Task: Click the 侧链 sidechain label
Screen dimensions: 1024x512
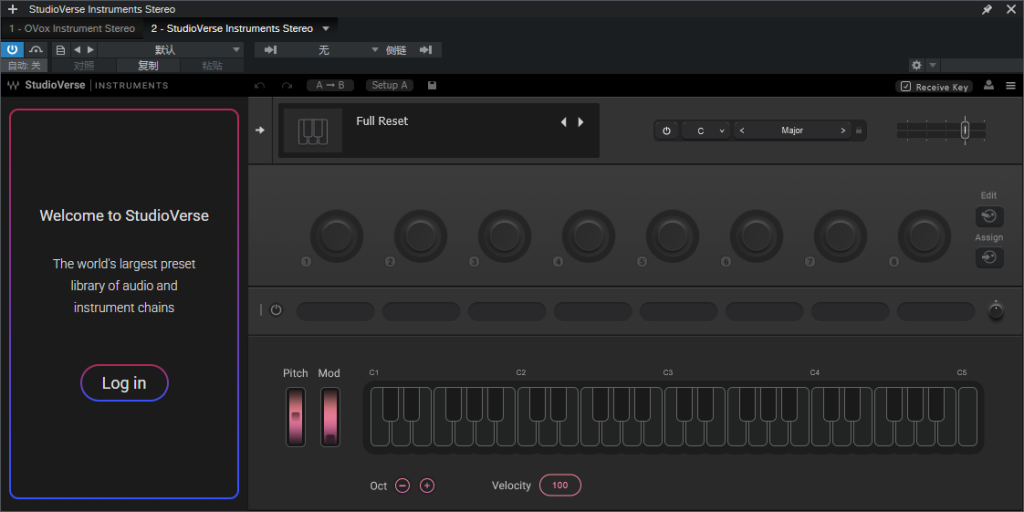Action: point(396,50)
